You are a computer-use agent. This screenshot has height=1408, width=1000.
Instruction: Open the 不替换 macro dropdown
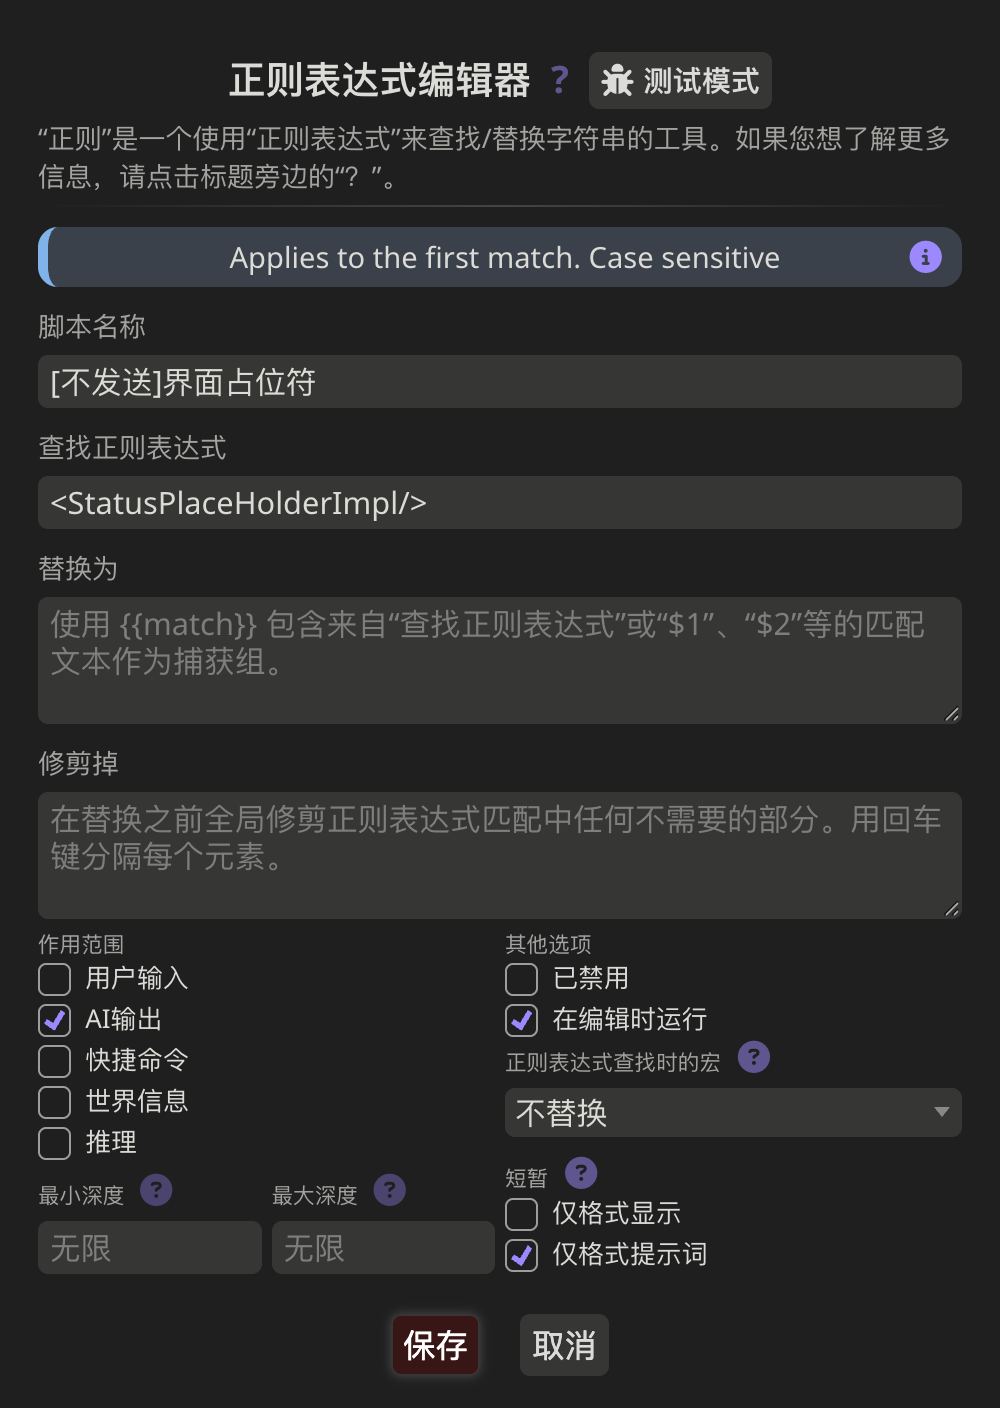point(733,1113)
